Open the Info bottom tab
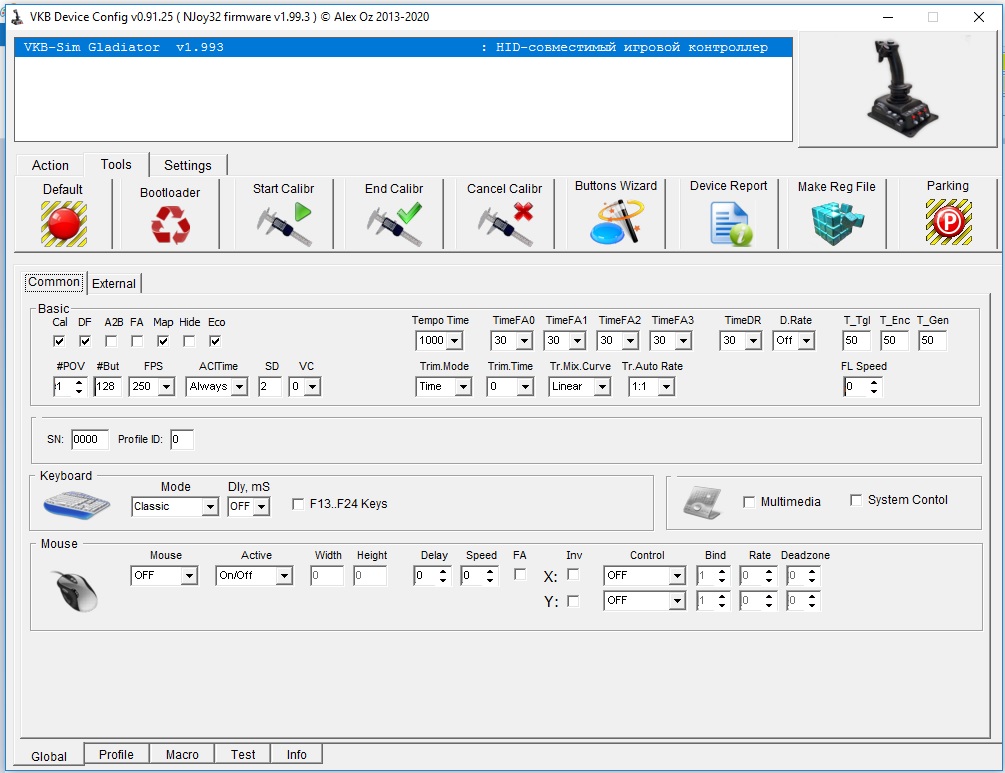Viewport: 1005px width, 773px height. point(296,754)
